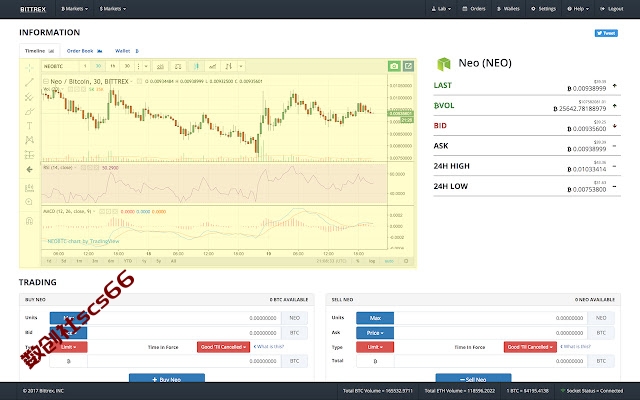Viewport: 640px width, 400px height.
Task: Switch to the Timeline tab
Action: coord(40,51)
